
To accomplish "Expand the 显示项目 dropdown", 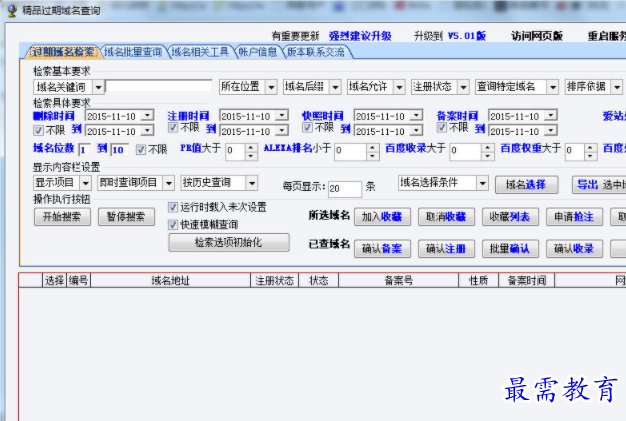I will point(85,183).
